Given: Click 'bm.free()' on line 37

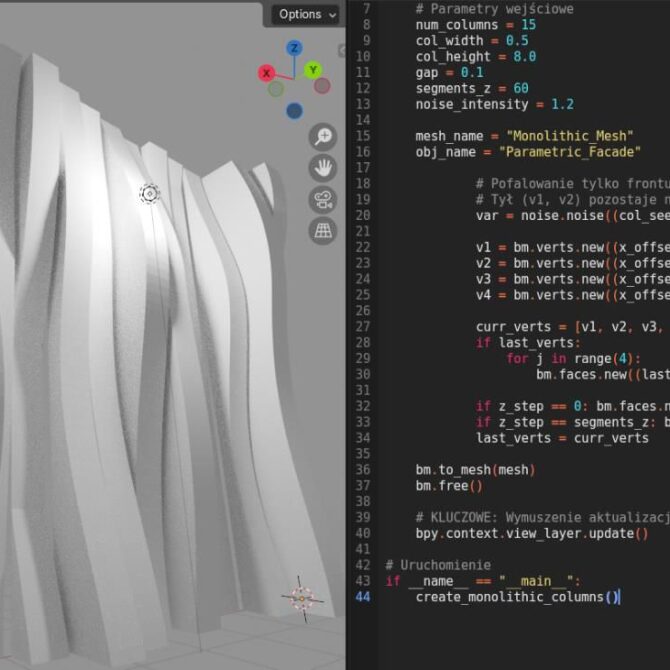Looking at the screenshot, I should [449, 486].
